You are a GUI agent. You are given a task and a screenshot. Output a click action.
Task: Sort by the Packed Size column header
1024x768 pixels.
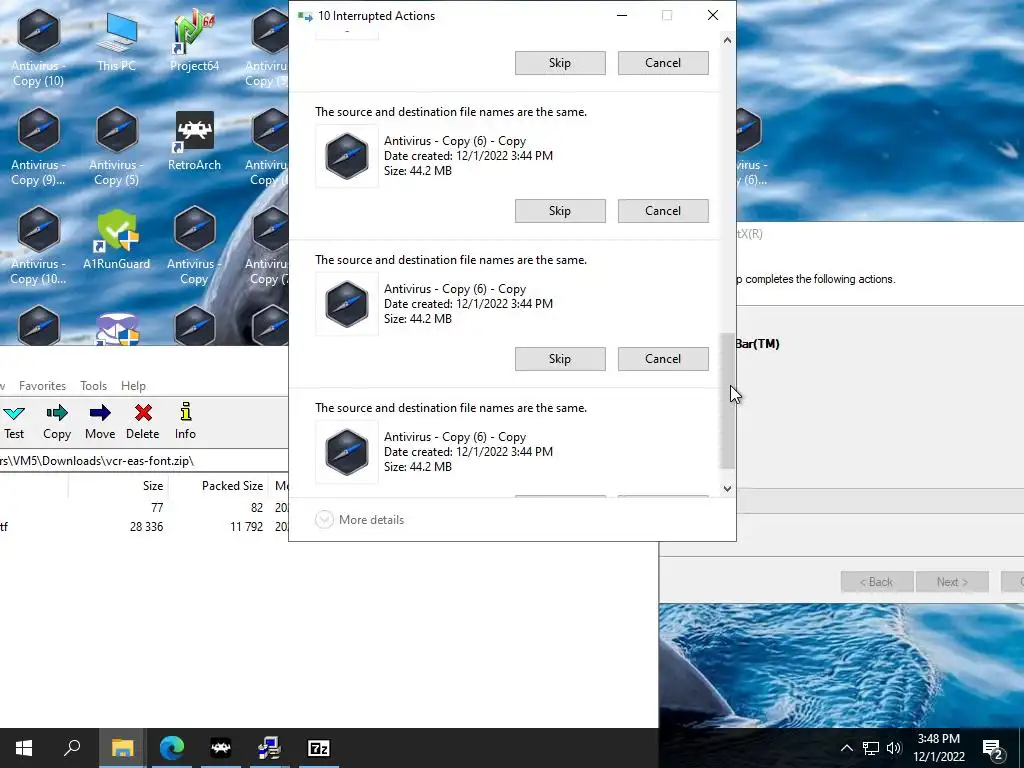[219, 486]
